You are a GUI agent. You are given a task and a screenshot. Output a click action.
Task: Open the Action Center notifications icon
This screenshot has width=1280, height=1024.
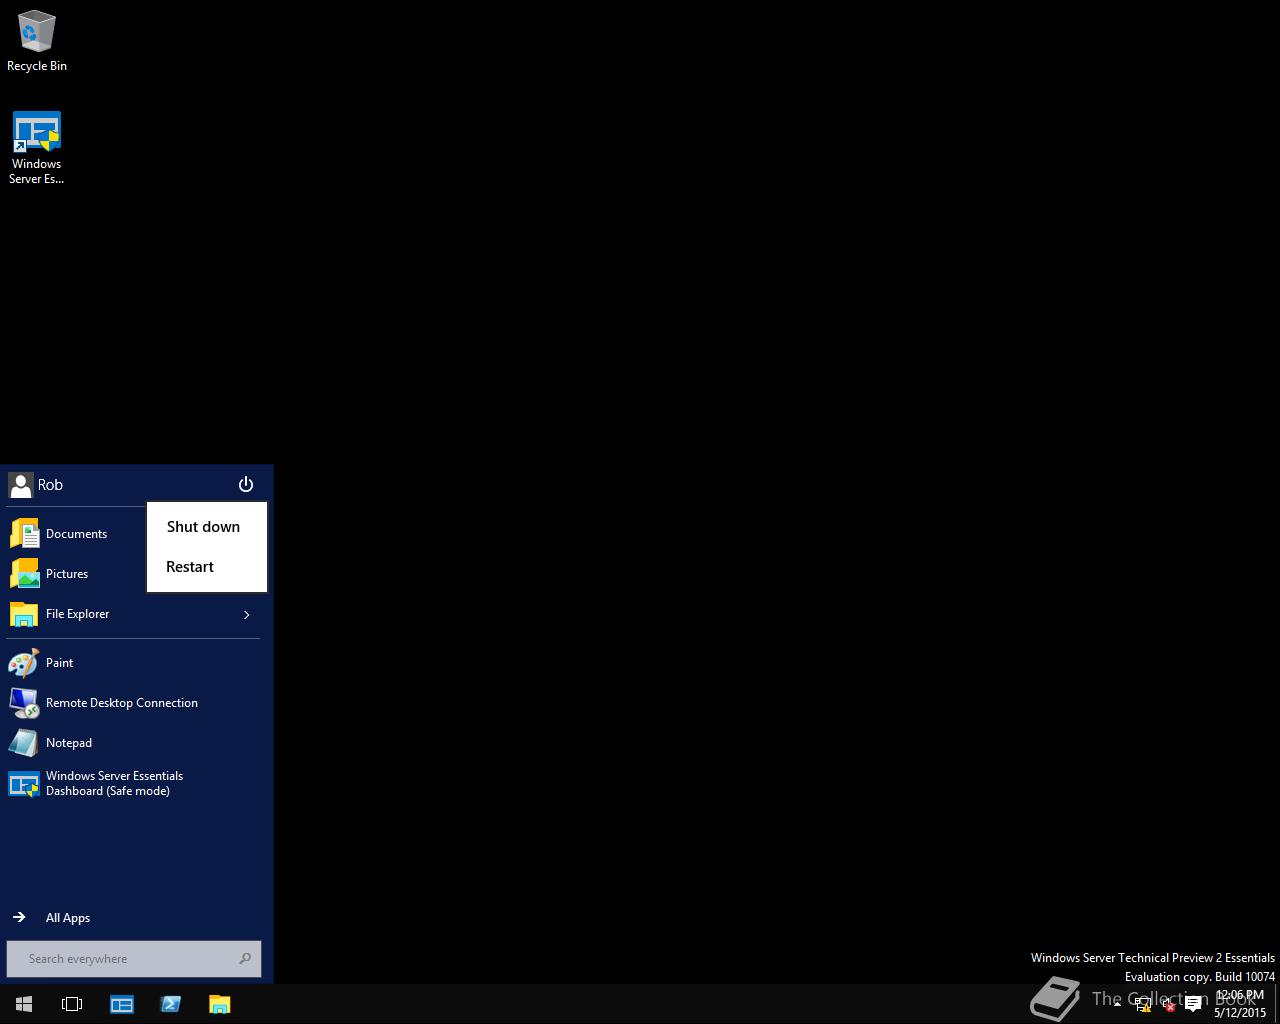pyautogui.click(x=1193, y=1005)
